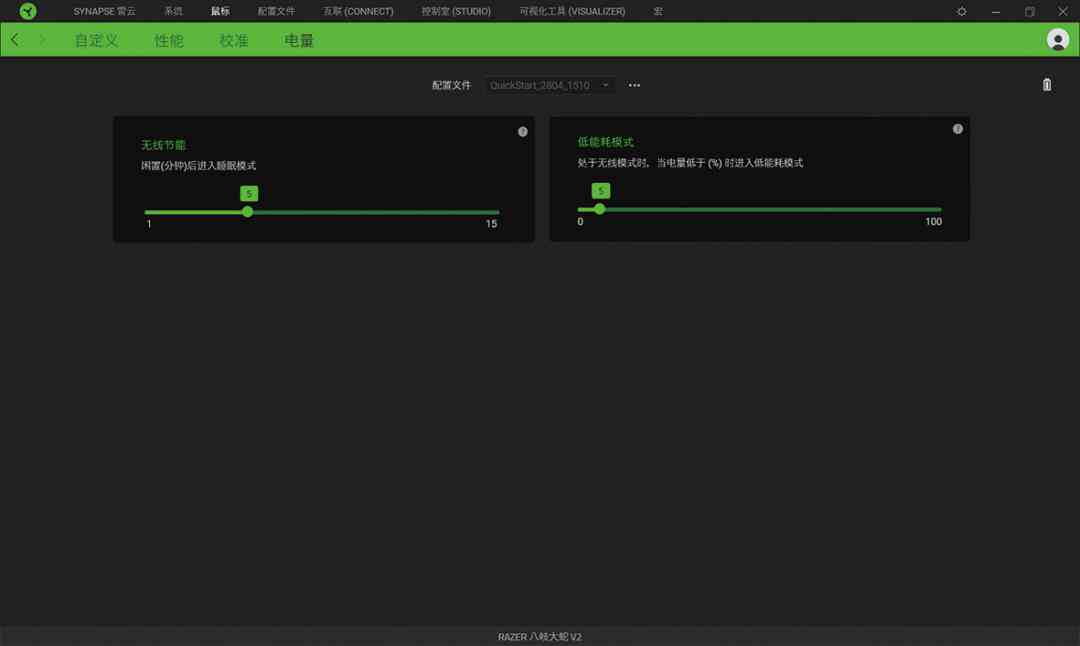The width and height of the screenshot is (1080, 646).
Task: Click the 低能耗模式 heading
Action: [x=605, y=142]
